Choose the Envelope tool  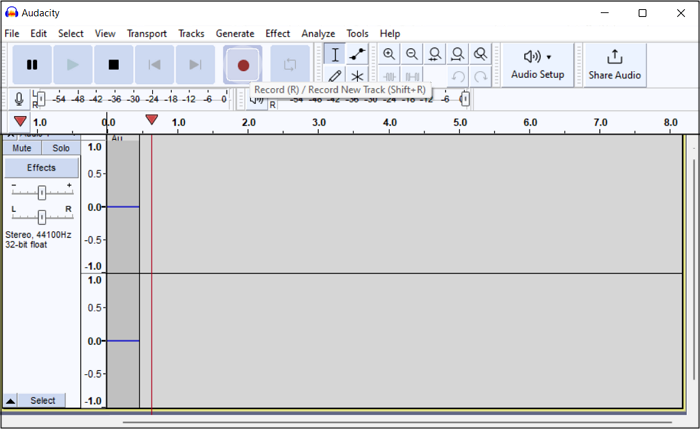(357, 54)
